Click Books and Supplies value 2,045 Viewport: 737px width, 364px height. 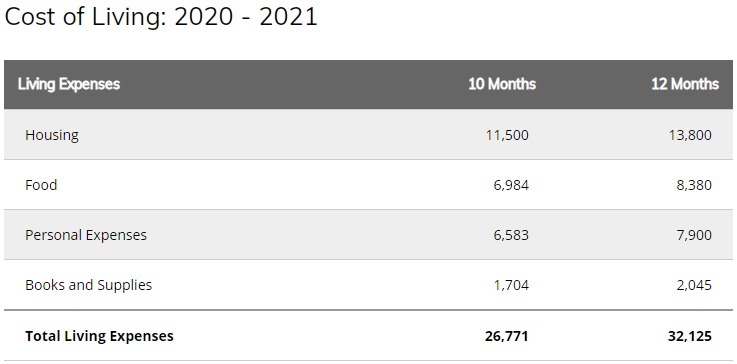click(694, 285)
